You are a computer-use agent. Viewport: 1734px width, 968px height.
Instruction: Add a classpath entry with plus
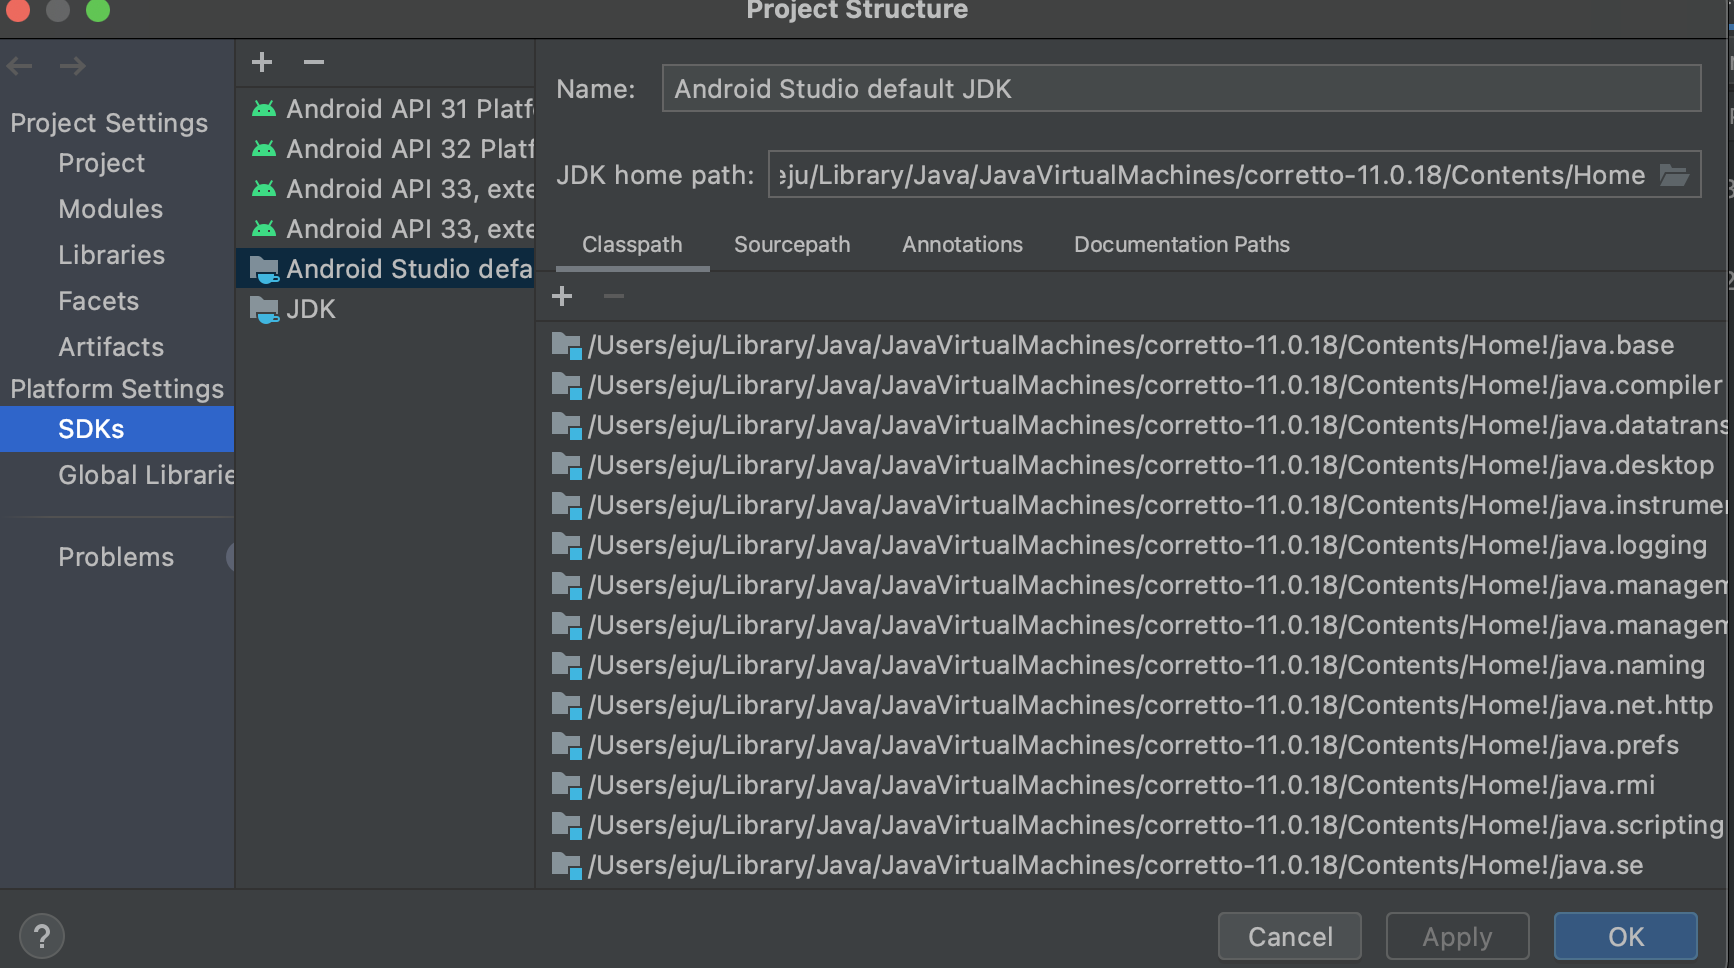tap(562, 296)
